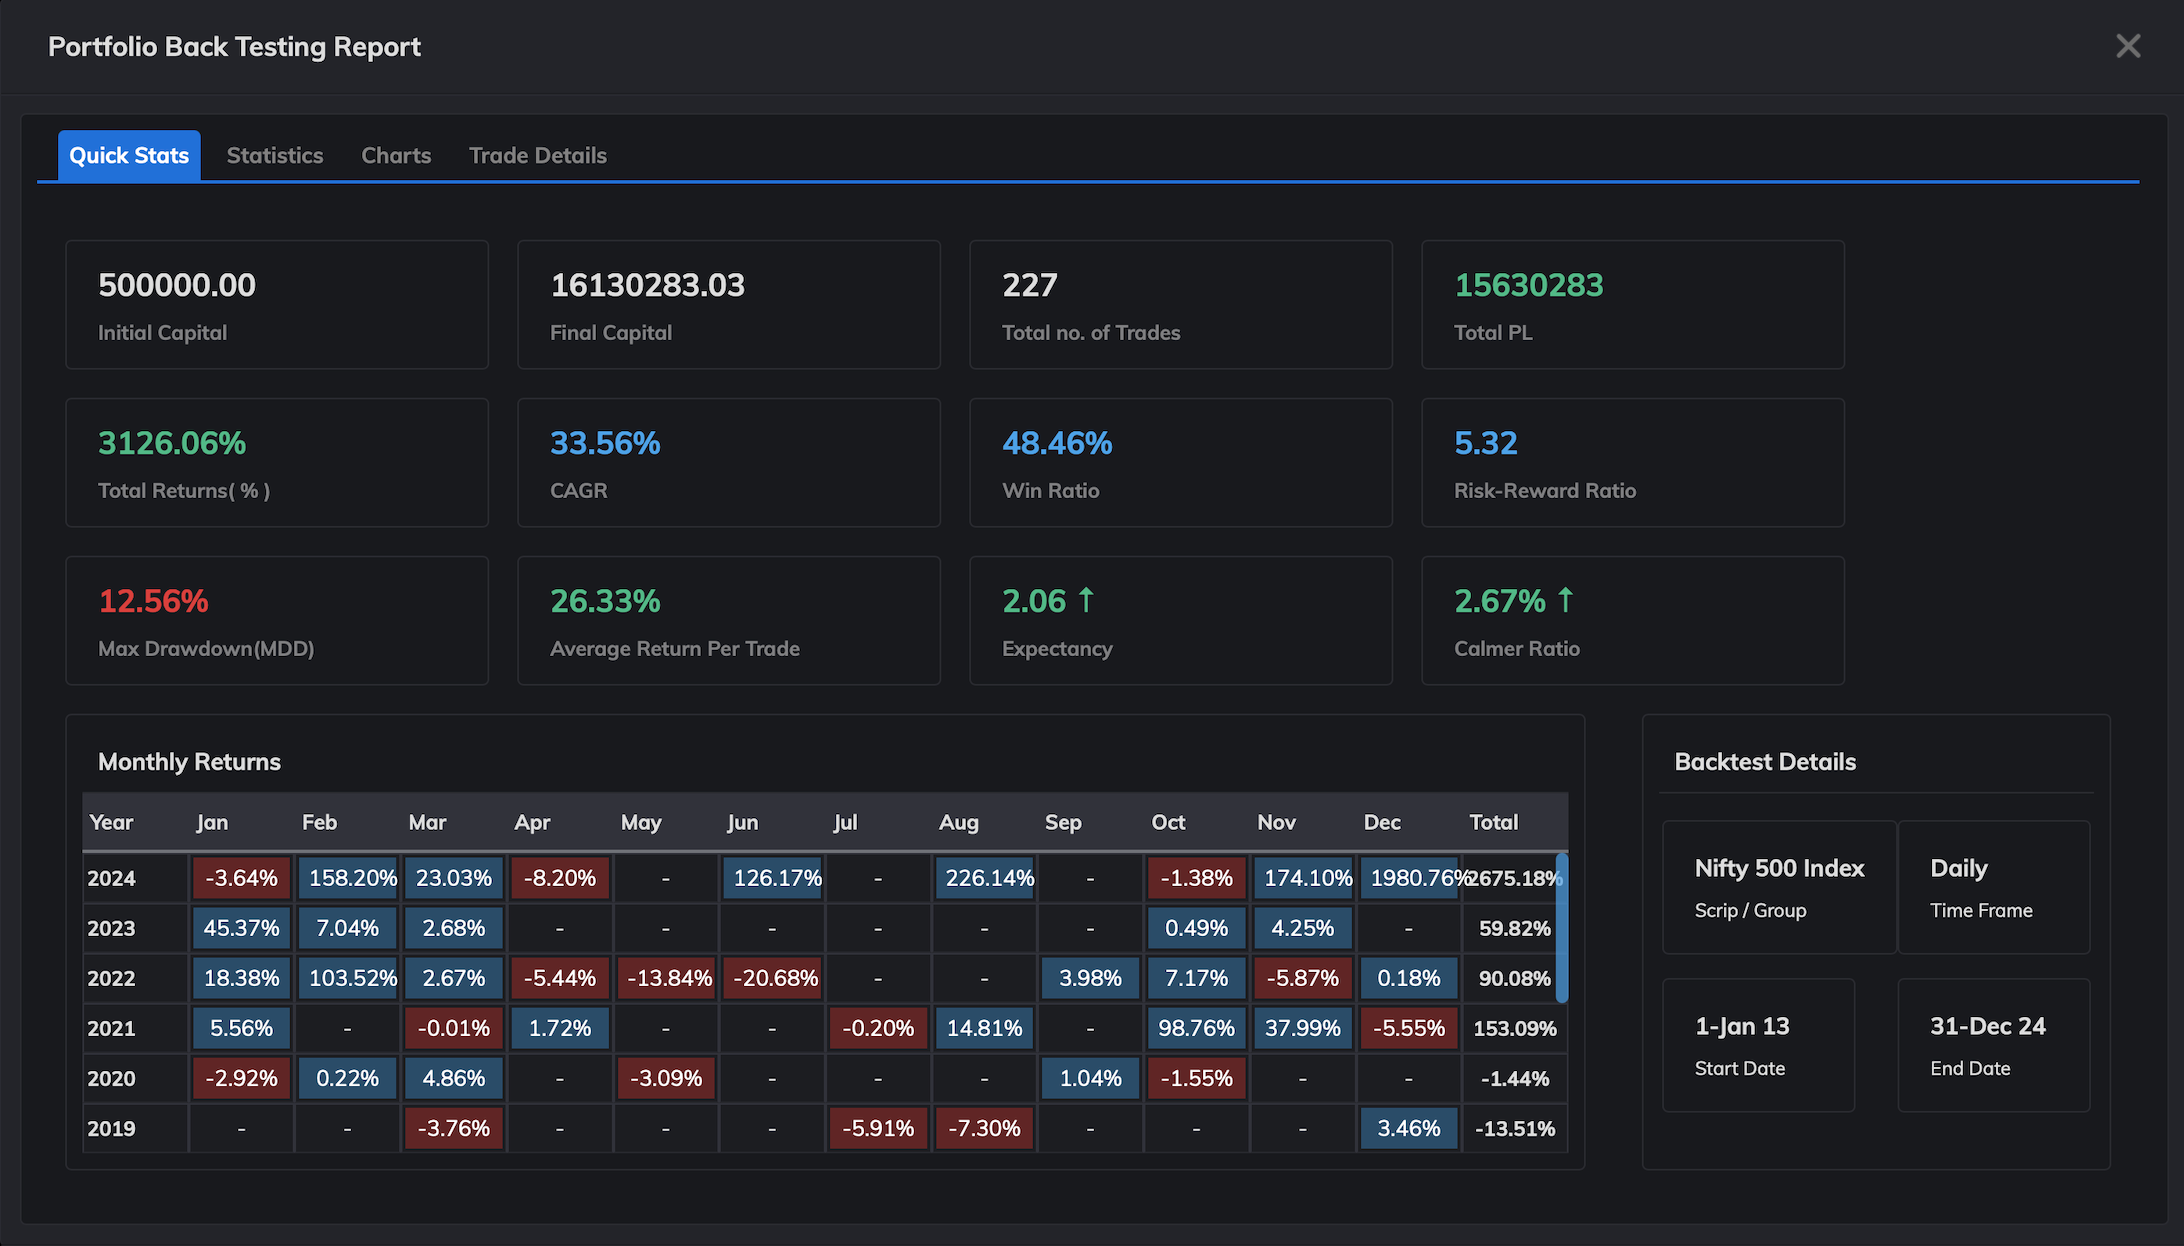Click the Max Drawdown 12.56% card
Image resolution: width=2184 pixels, height=1246 pixels.
[x=277, y=620]
